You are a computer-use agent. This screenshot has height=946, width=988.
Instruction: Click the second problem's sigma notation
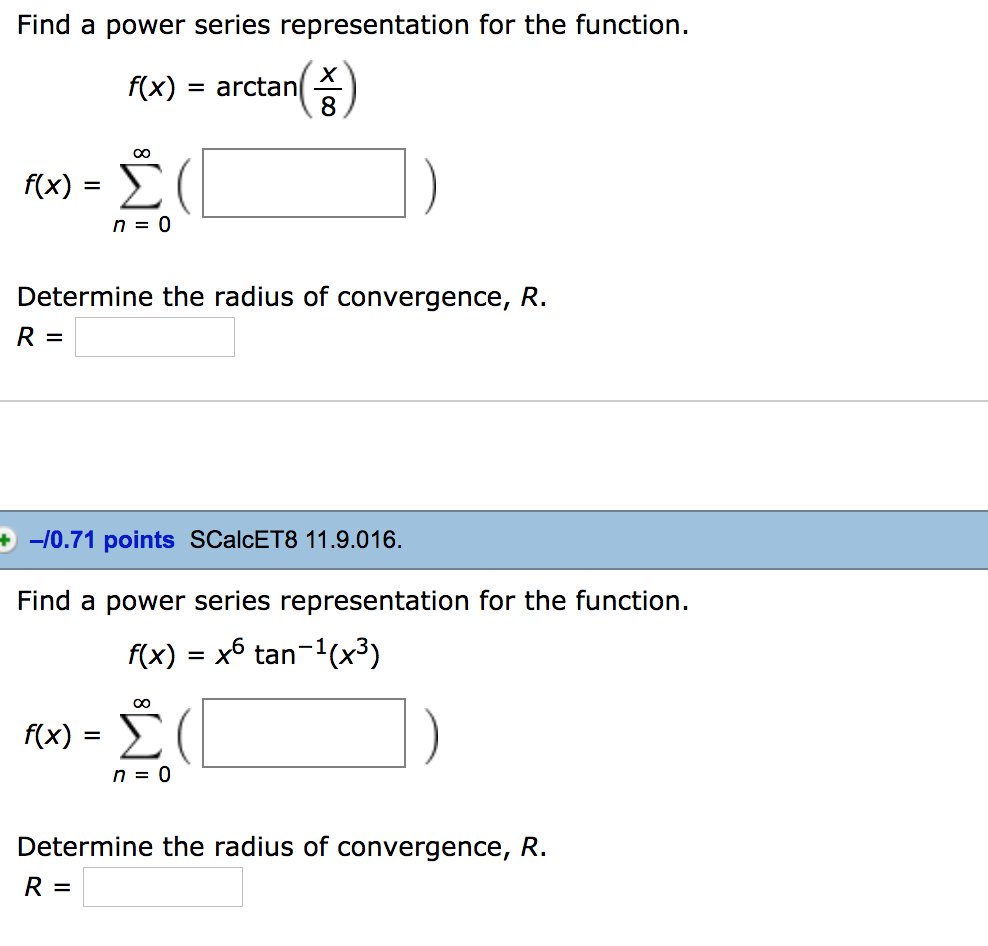pos(142,735)
